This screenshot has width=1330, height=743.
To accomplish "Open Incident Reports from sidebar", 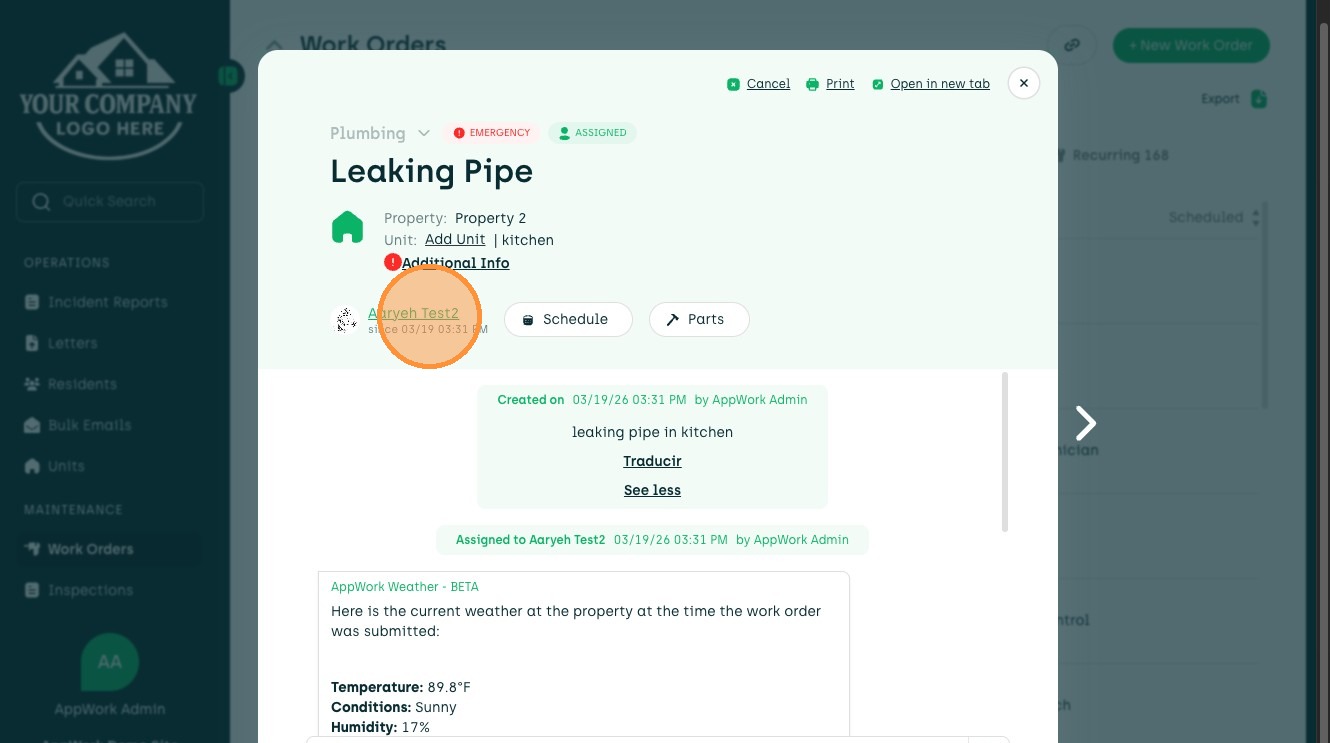I will [107, 302].
